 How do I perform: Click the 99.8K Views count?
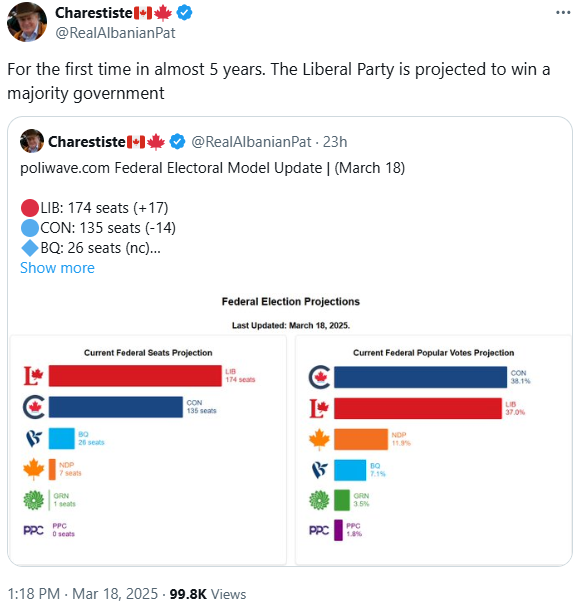(x=208, y=594)
